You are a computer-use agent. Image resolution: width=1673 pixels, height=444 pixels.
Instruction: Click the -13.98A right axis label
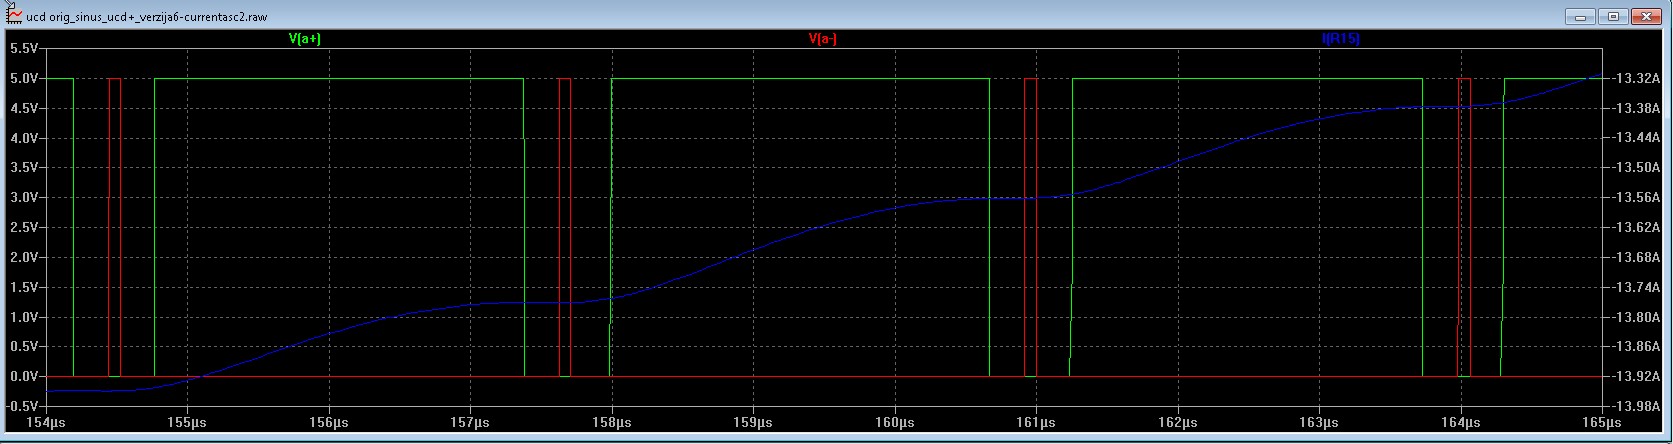click(x=1634, y=406)
